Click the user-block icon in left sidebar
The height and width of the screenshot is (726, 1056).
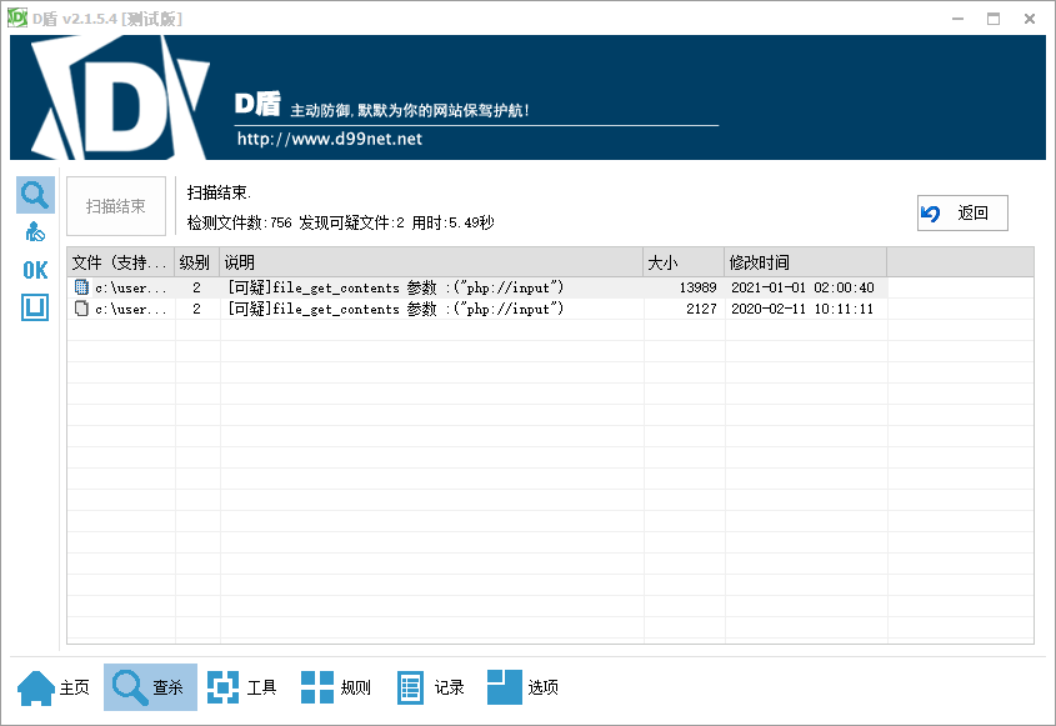pyautogui.click(x=35, y=232)
